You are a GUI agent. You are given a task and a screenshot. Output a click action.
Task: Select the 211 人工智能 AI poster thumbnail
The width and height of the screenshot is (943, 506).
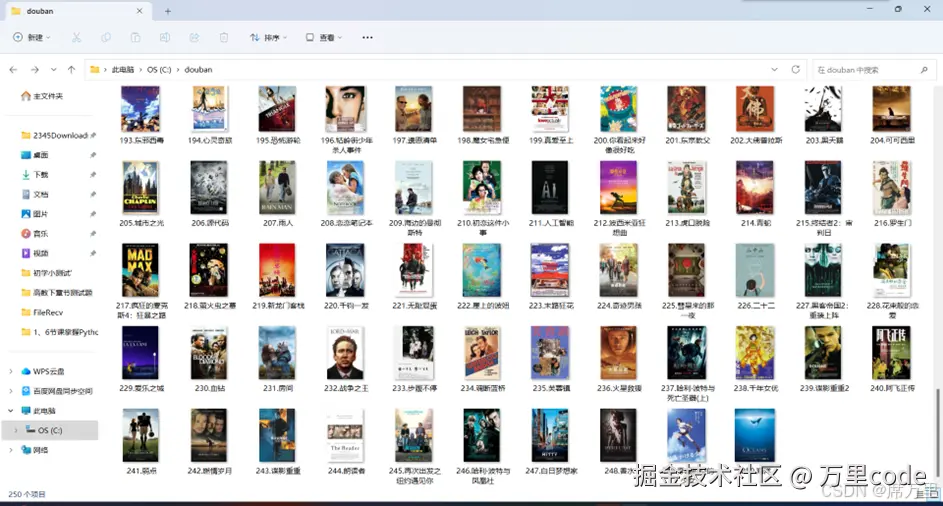[x=550, y=188]
